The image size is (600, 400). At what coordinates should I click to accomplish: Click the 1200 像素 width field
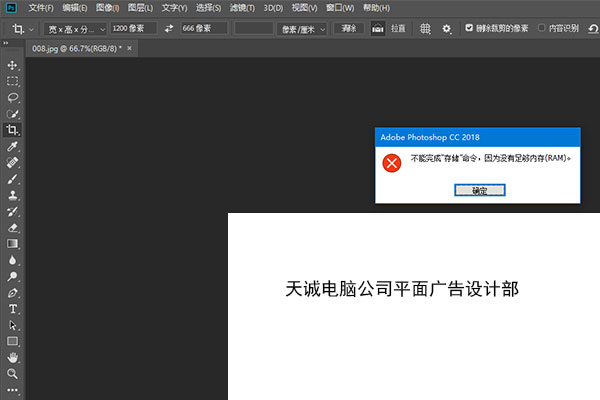[x=132, y=28]
